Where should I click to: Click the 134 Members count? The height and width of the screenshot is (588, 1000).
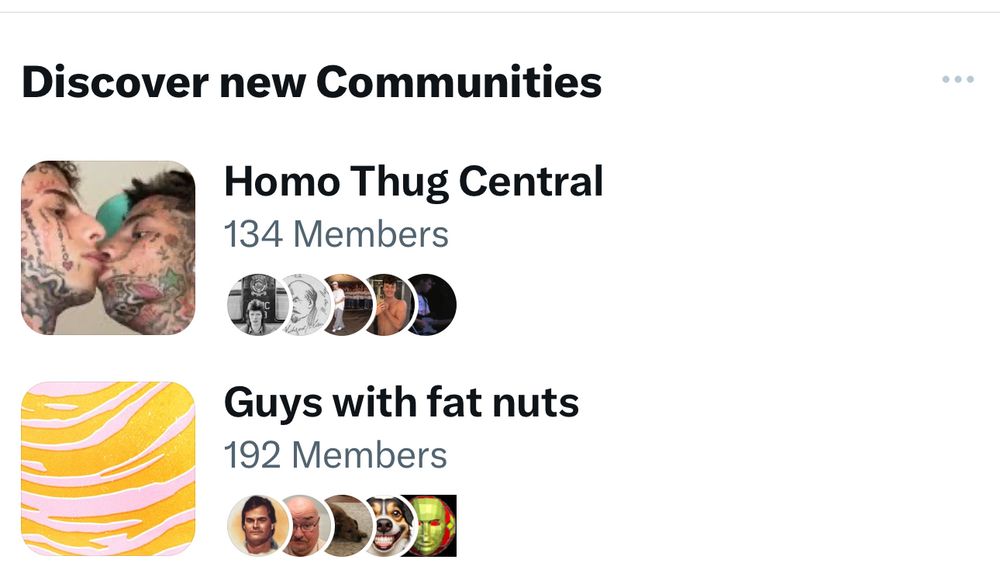pyautogui.click(x=336, y=234)
